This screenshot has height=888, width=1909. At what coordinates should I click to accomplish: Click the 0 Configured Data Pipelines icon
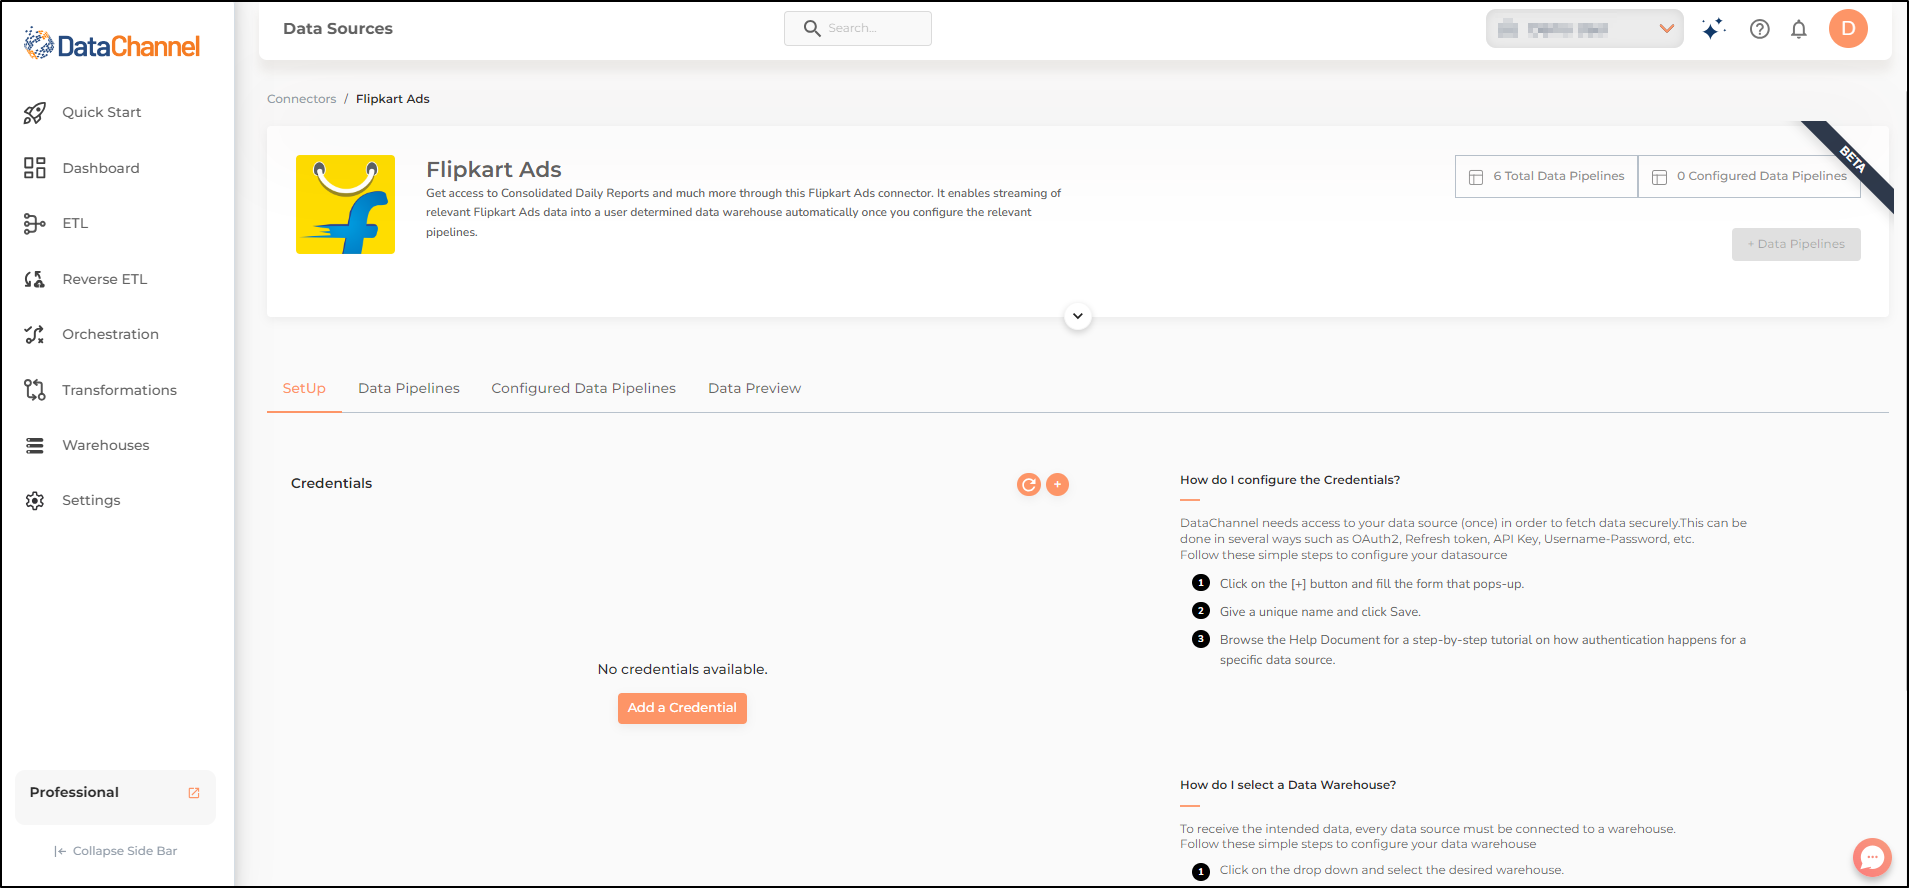pyautogui.click(x=1659, y=177)
